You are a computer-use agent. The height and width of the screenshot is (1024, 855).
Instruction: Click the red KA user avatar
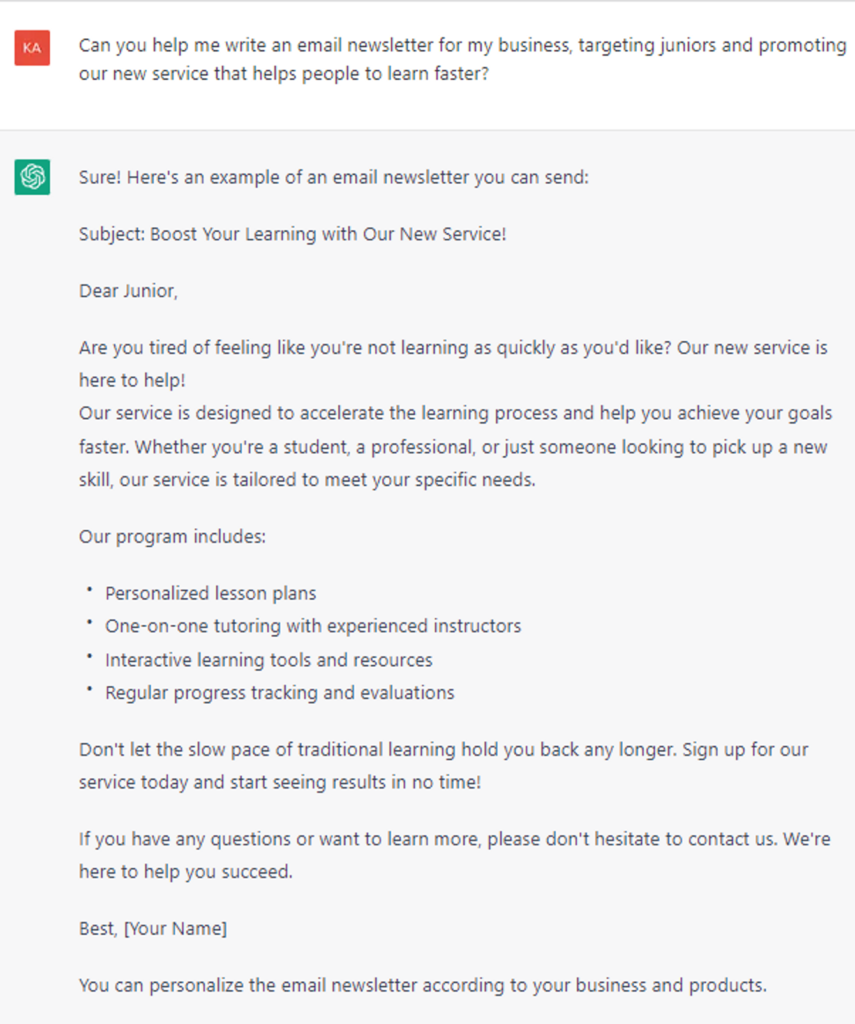tap(32, 48)
